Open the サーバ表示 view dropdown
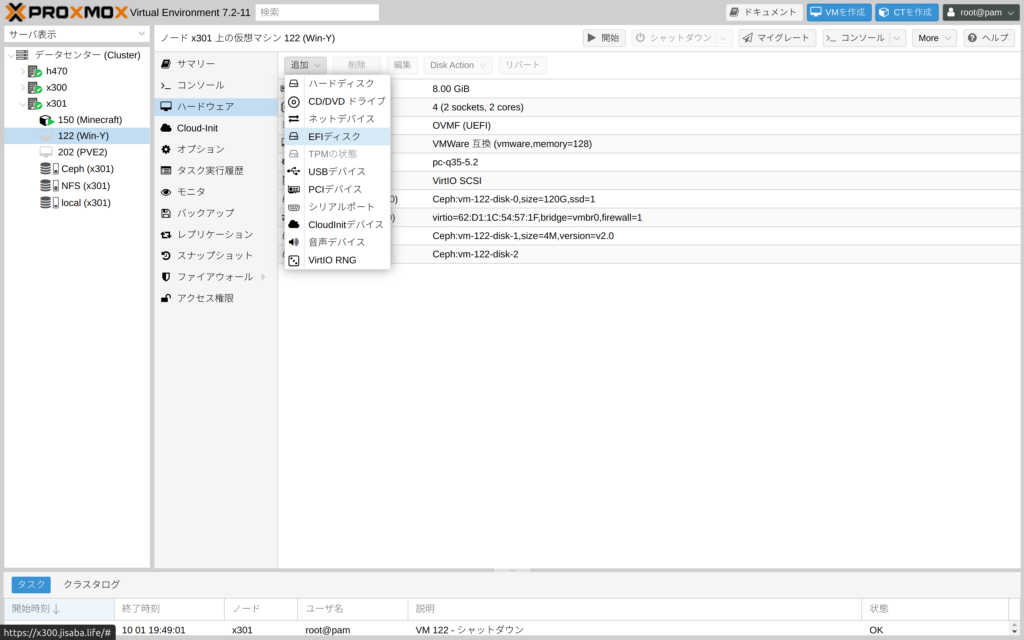The image size is (1024, 640). [77, 34]
